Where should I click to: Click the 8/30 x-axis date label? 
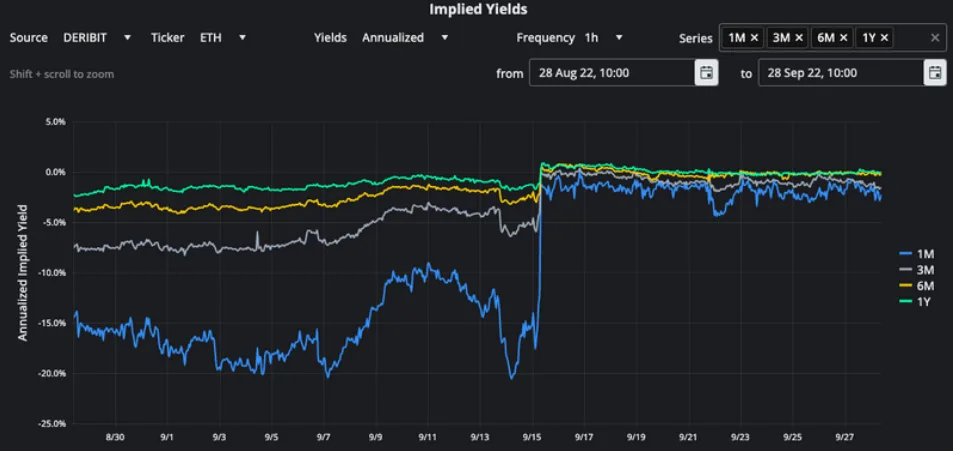coord(115,436)
